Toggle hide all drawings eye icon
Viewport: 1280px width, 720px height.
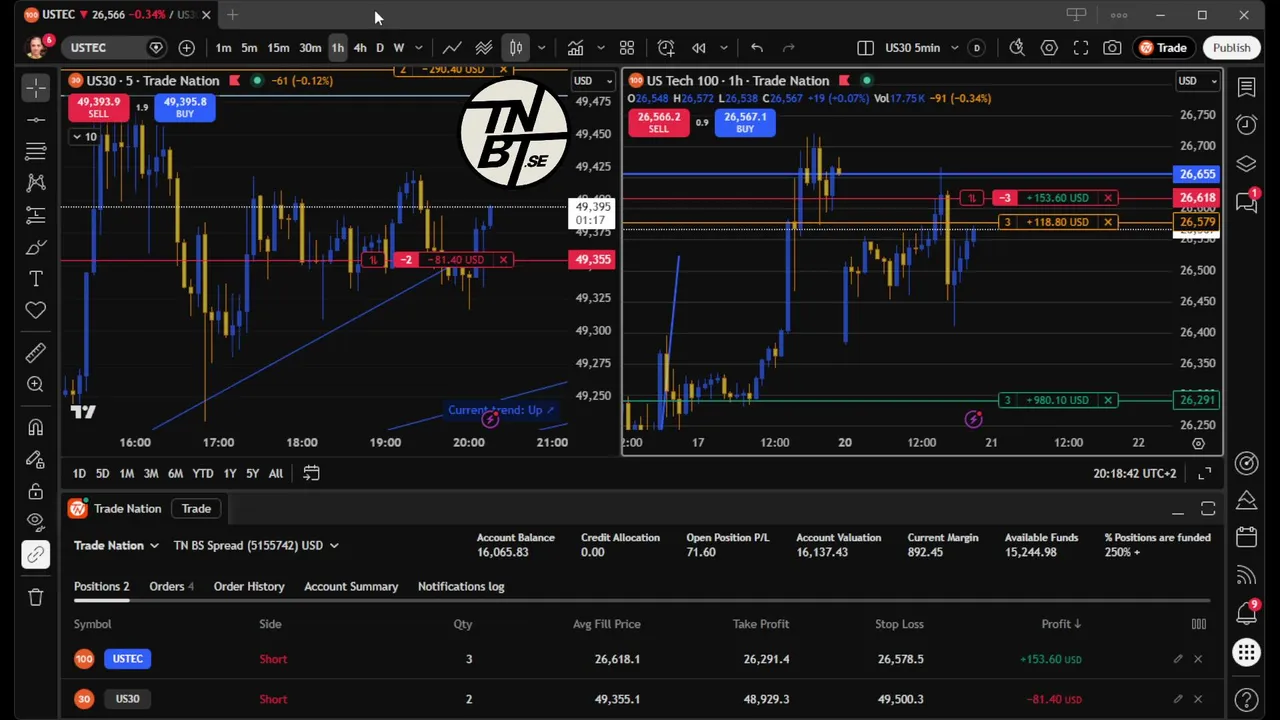(x=36, y=521)
